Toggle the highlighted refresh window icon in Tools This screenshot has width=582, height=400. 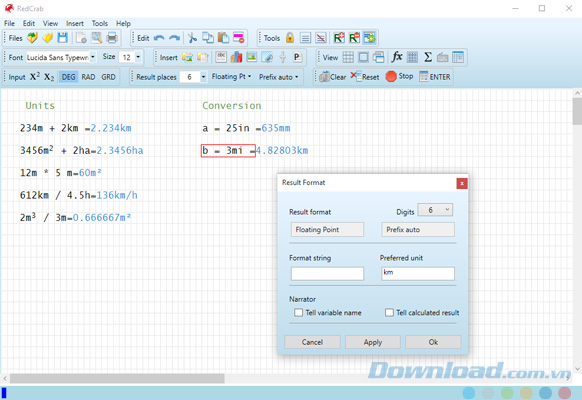pyautogui.click(x=370, y=37)
